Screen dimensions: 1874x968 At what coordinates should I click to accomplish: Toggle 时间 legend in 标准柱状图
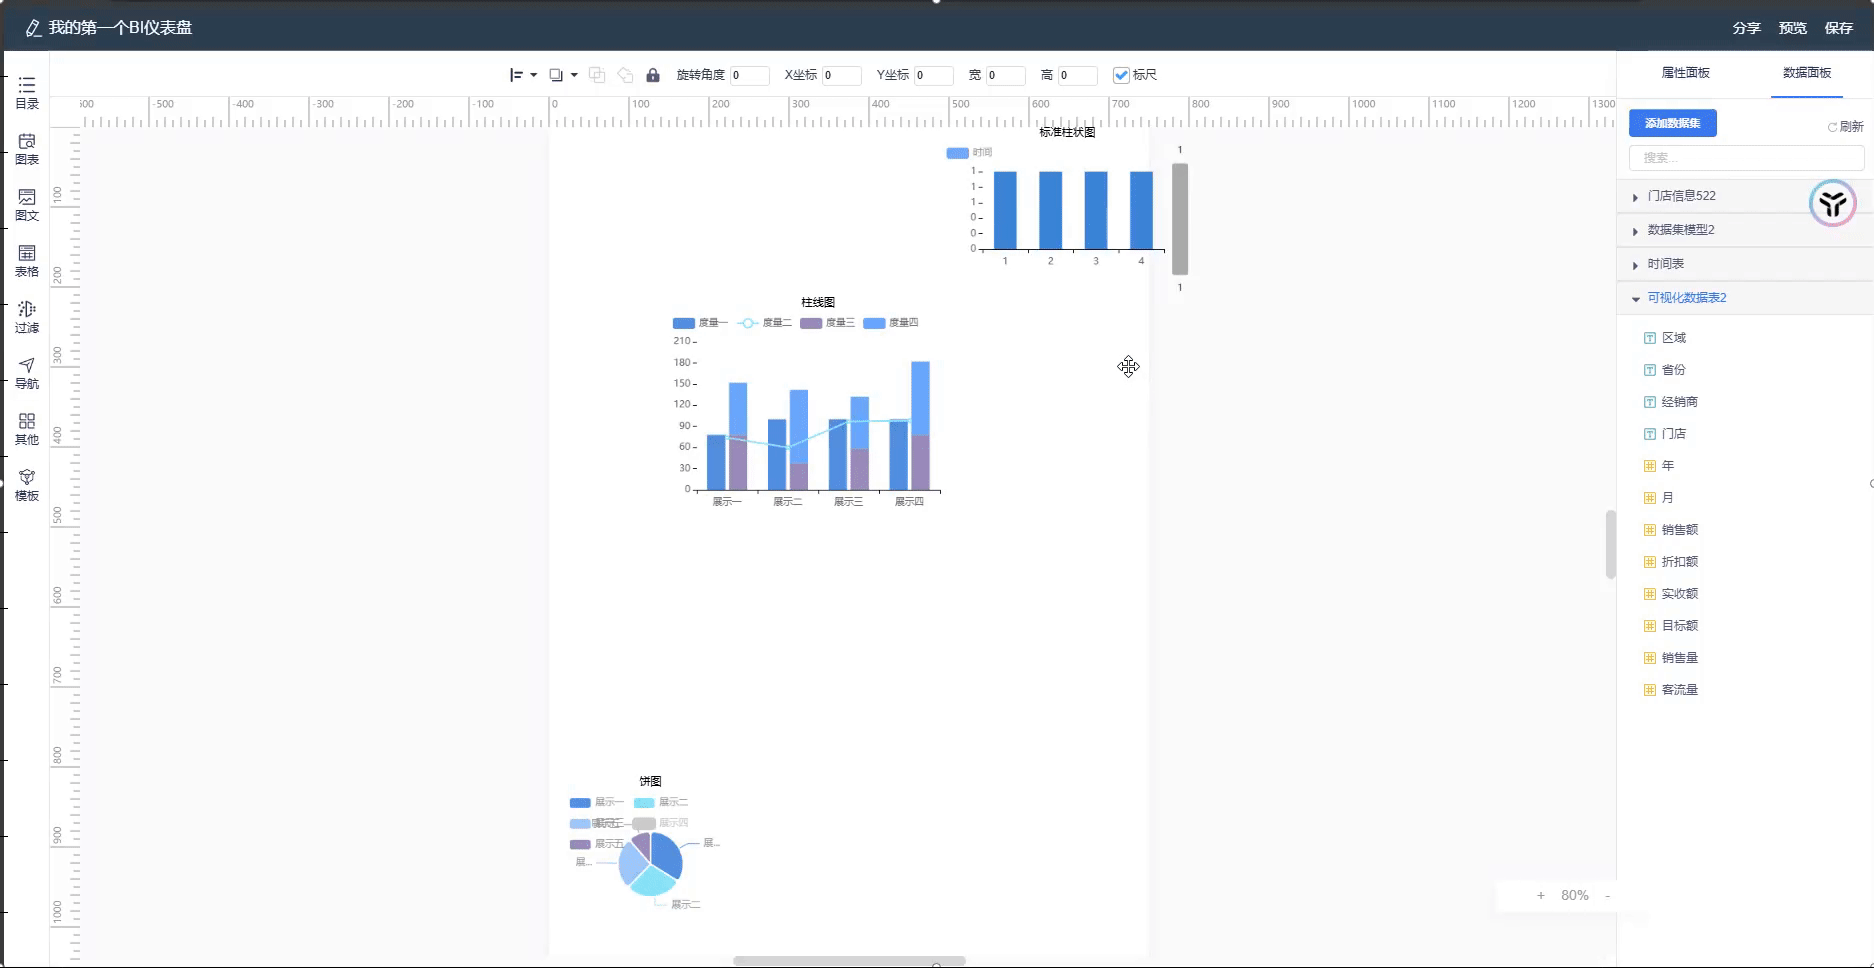tap(969, 153)
